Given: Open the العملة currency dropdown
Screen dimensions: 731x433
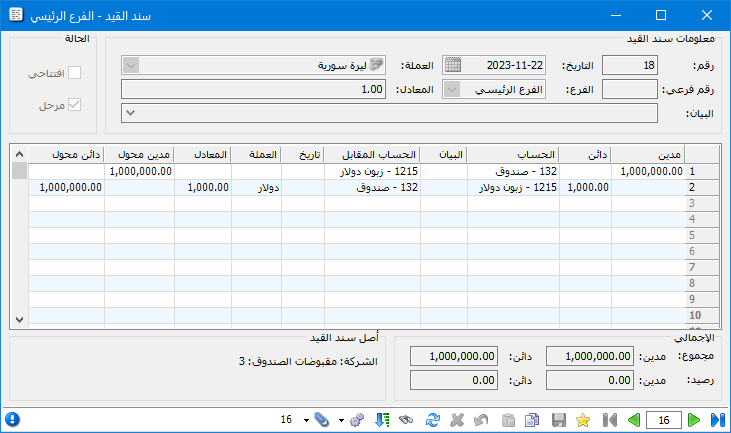Looking at the screenshot, I should 131,65.
